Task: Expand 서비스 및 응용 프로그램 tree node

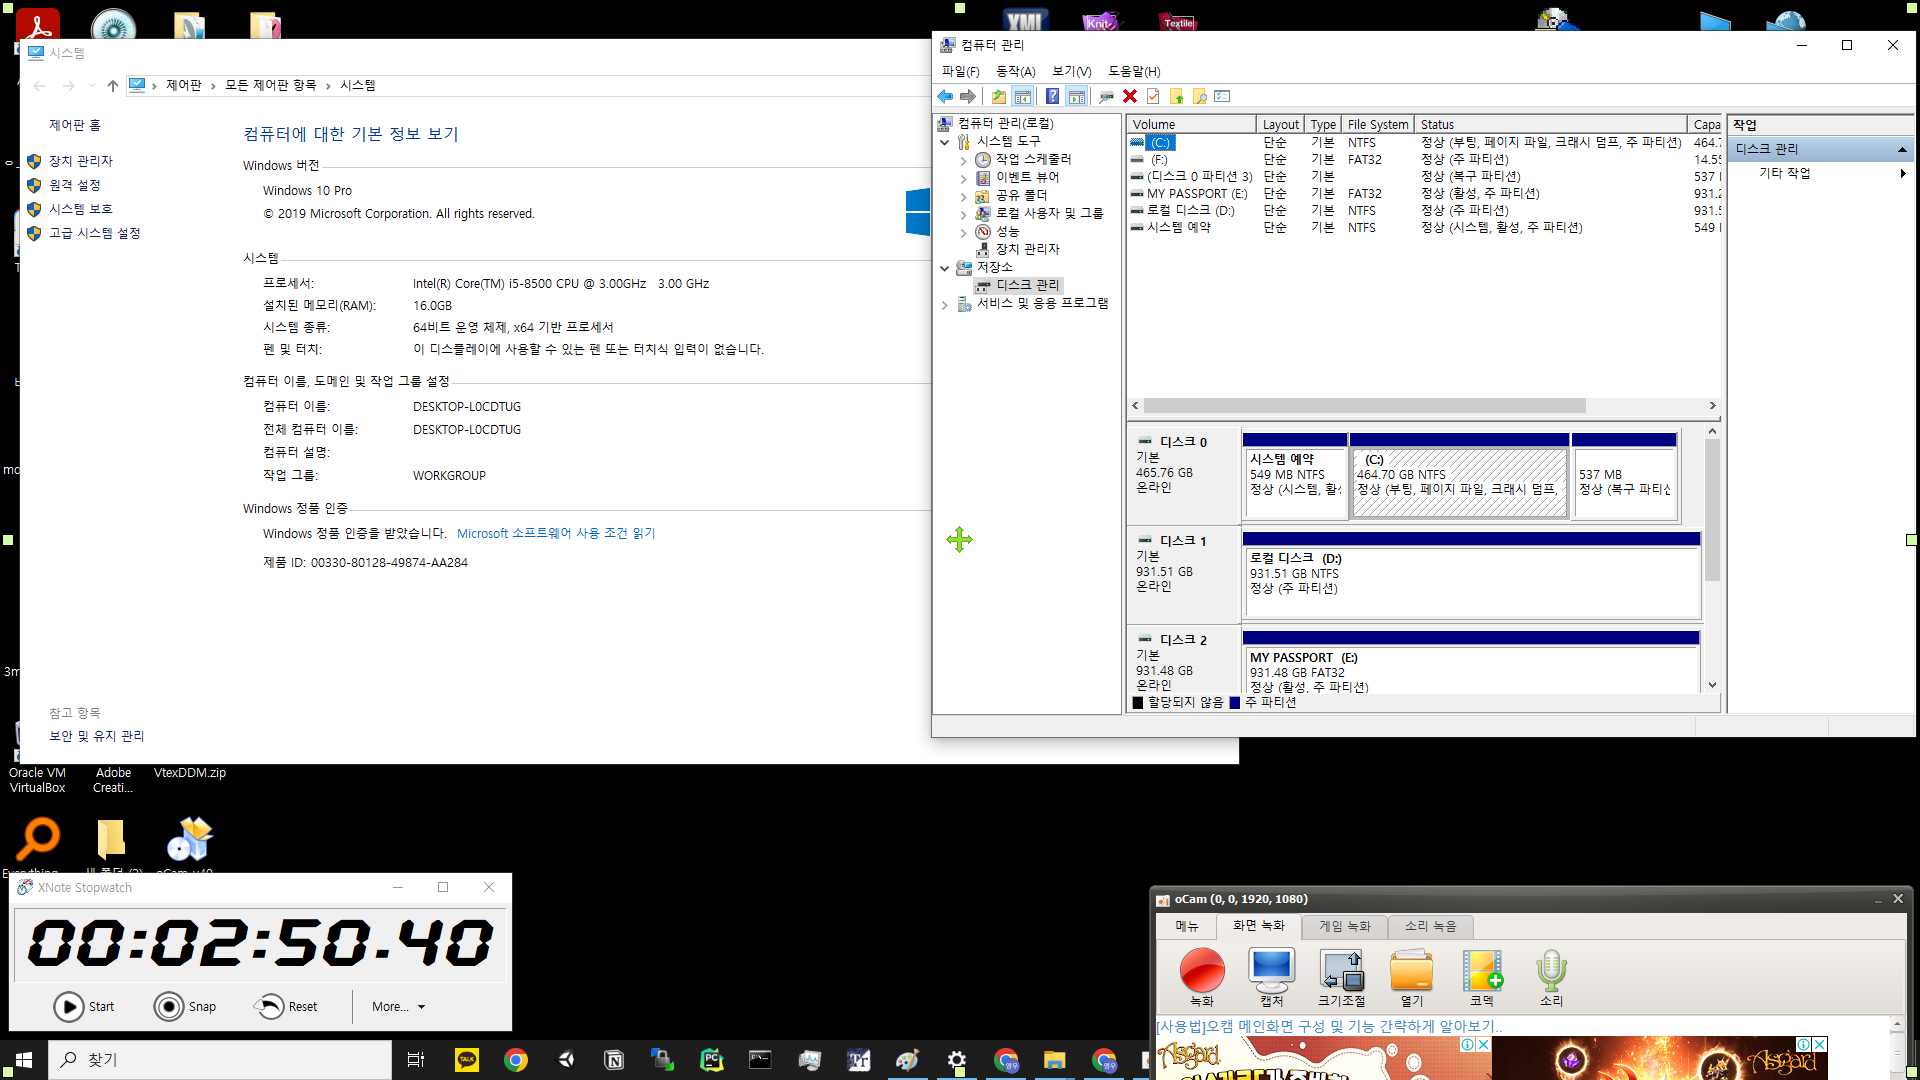Action: pos(945,304)
